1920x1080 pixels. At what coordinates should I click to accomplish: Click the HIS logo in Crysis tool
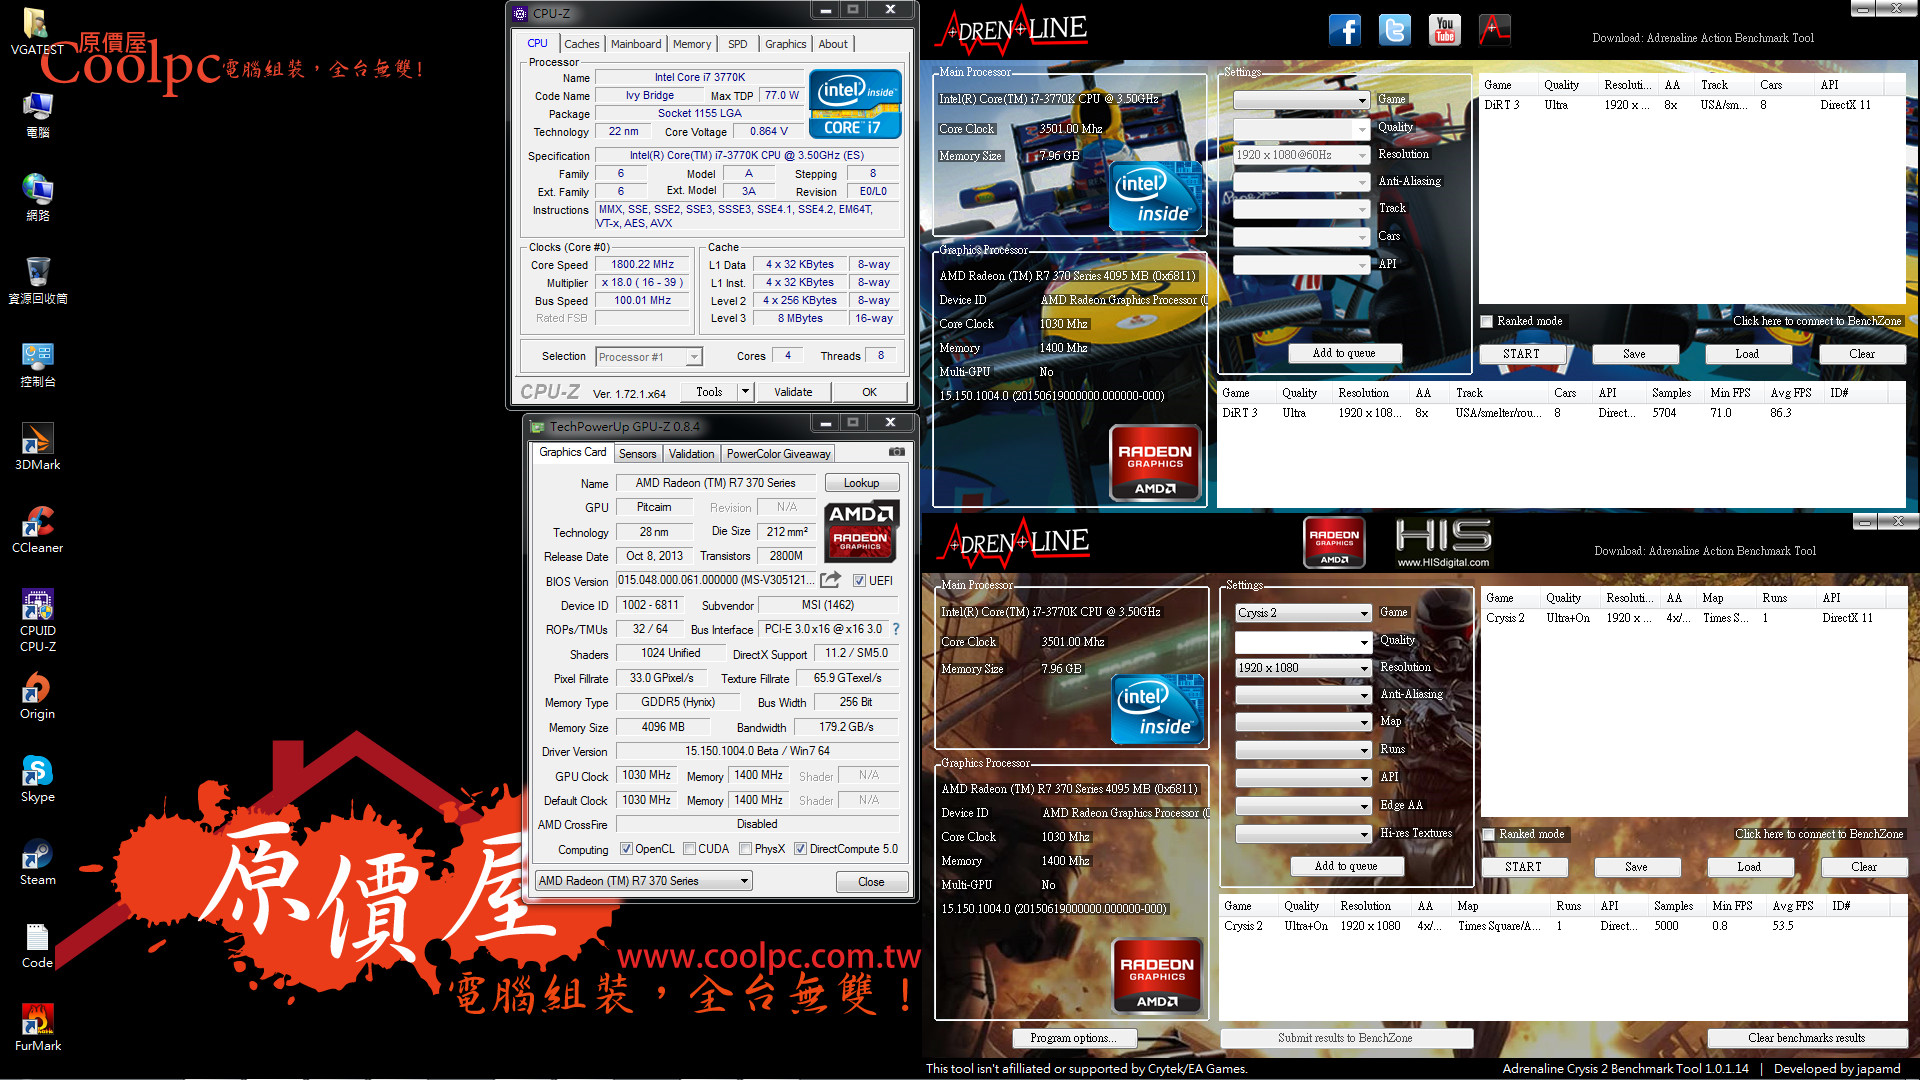coord(1443,542)
